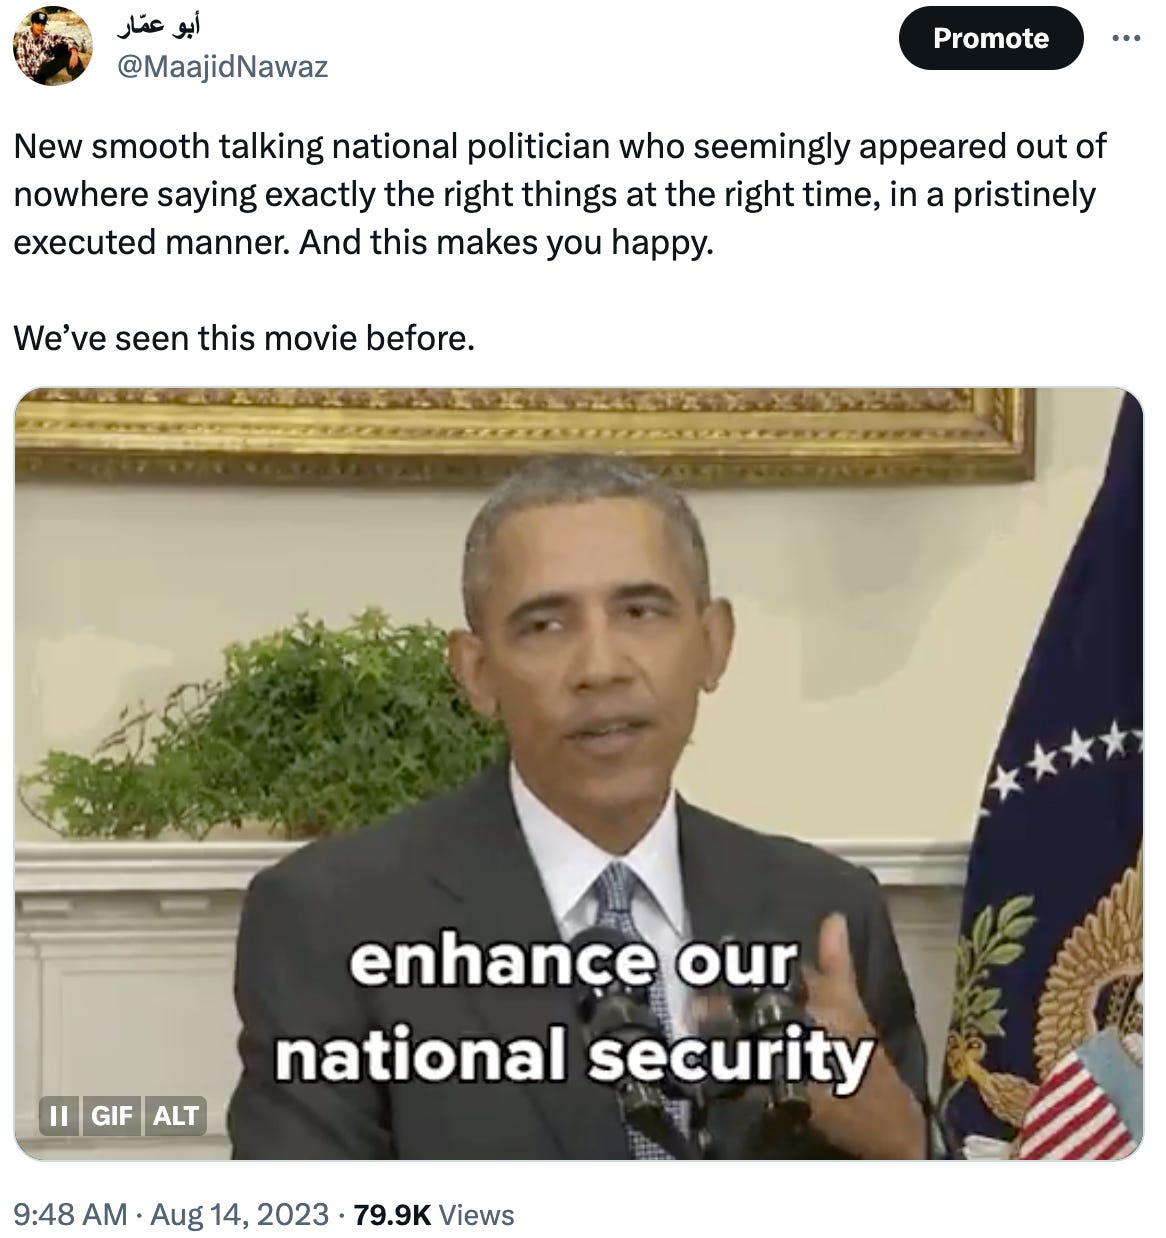This screenshot has height=1238, width=1166.
Task: Click the first paragraph of tweet text
Action: [560, 194]
